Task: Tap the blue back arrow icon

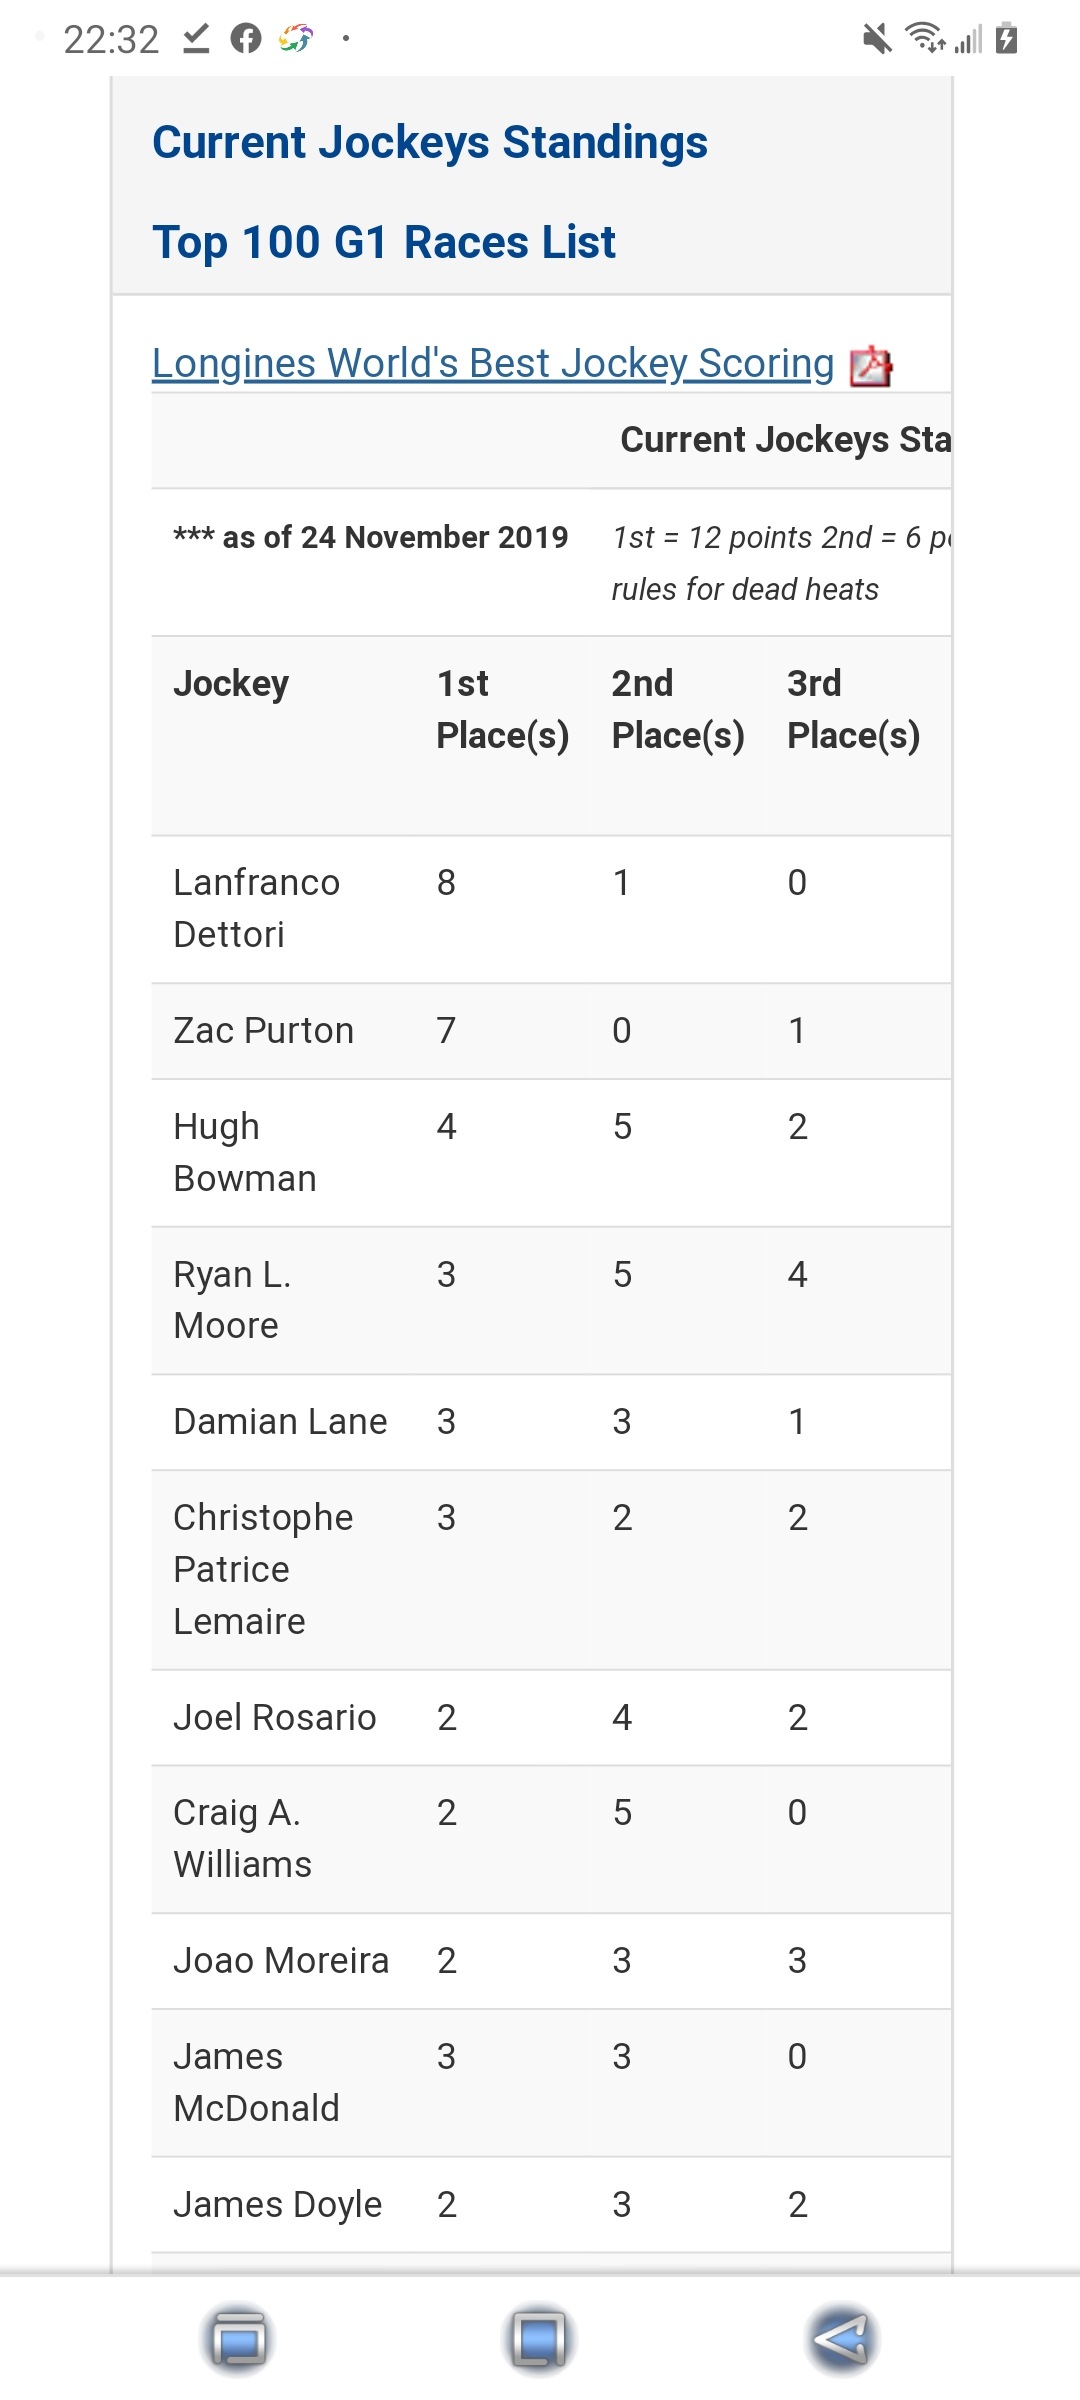Action: (x=841, y=2340)
